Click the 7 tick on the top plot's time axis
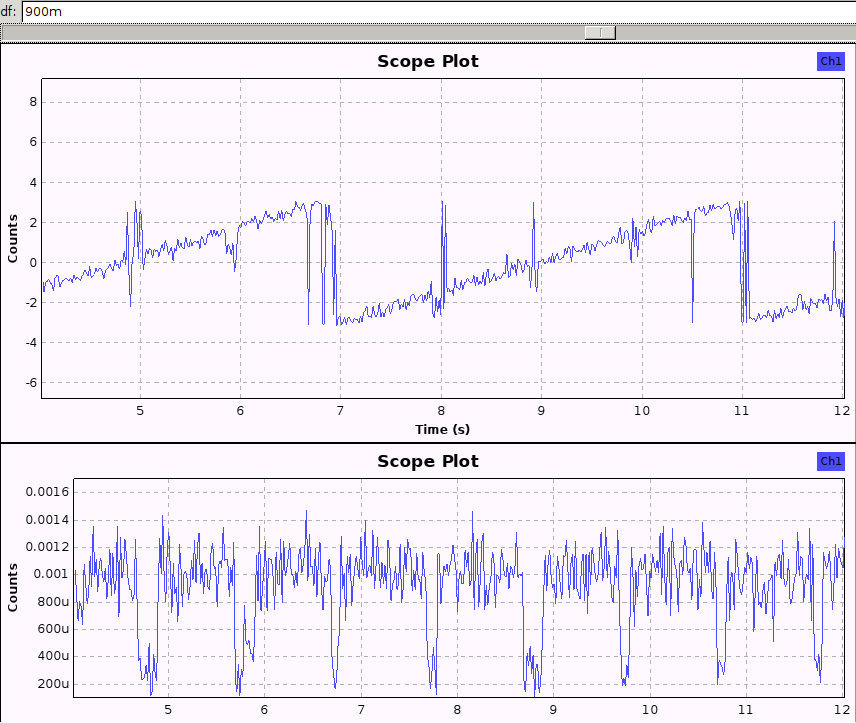Screen dimensions: 856x723 pos(341,410)
